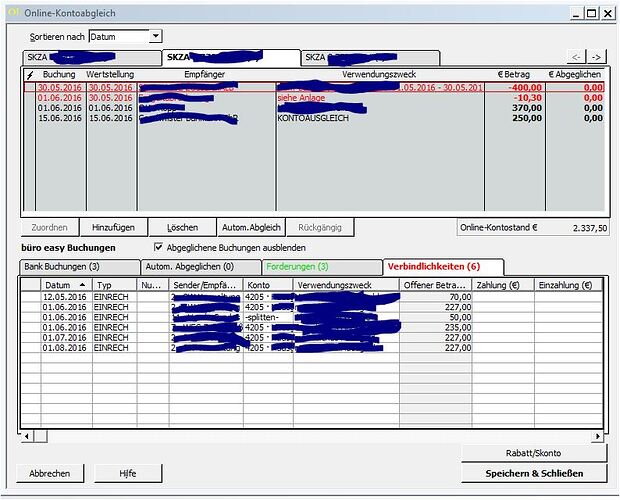This screenshot has height=500, width=620.
Task: Click the Buchung column header
Action: click(59, 74)
